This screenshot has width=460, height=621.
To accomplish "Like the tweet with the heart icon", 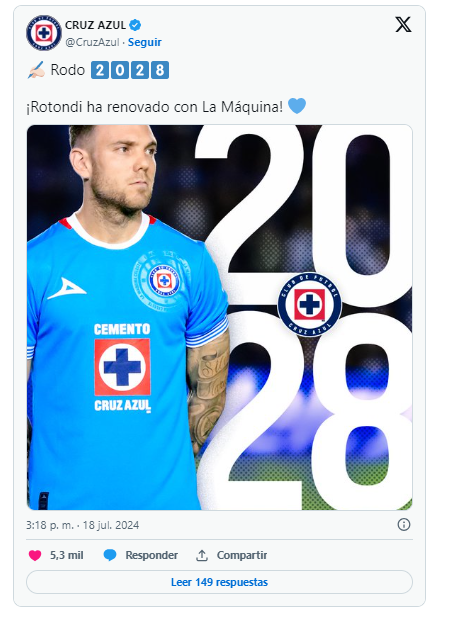I will click(35, 555).
